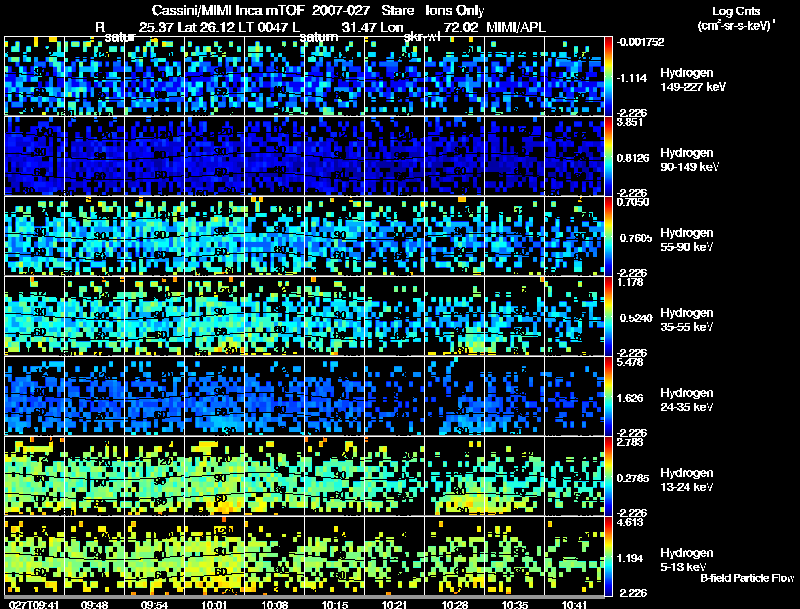Click the color bar for 35-55 keV row
The height and width of the screenshot is (609, 800).
click(x=608, y=316)
